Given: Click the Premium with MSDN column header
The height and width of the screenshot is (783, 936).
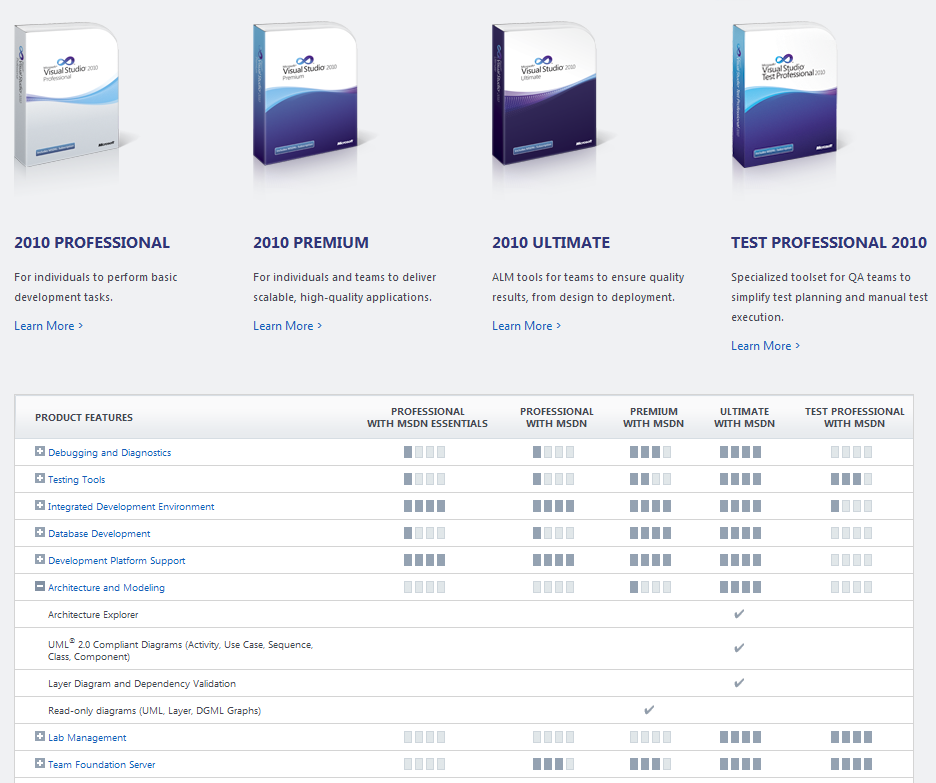Looking at the screenshot, I should [x=654, y=418].
